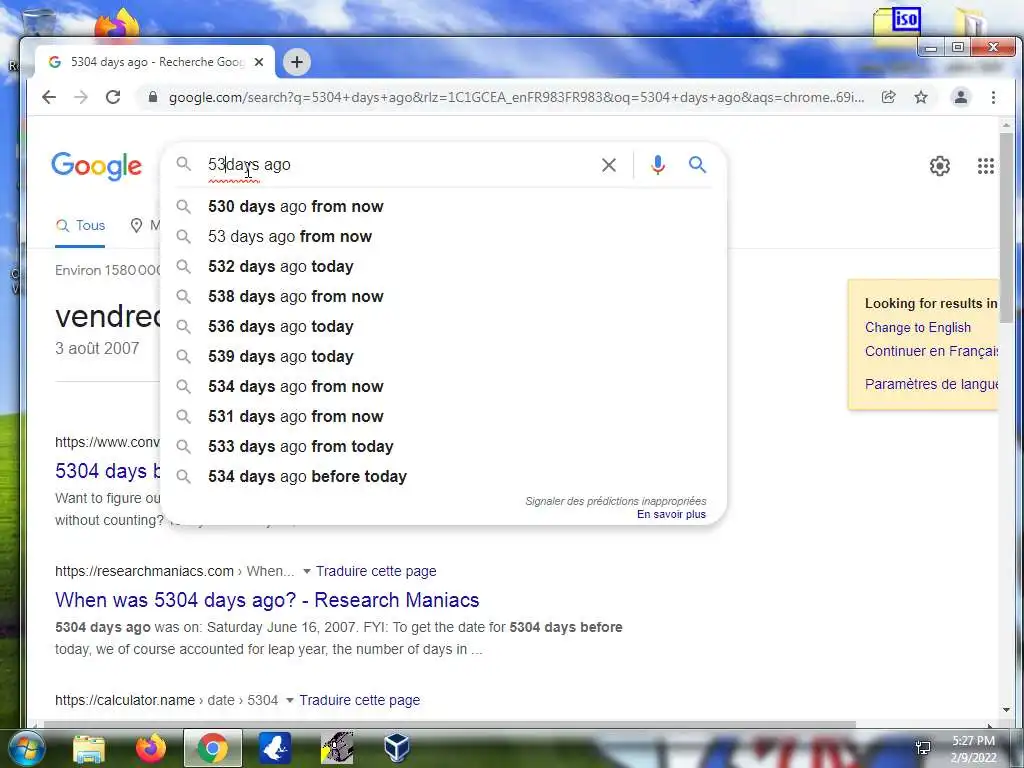This screenshot has height=768, width=1024.
Task: Click the taskbar clock showing 5:27 PM
Action: tap(973, 749)
